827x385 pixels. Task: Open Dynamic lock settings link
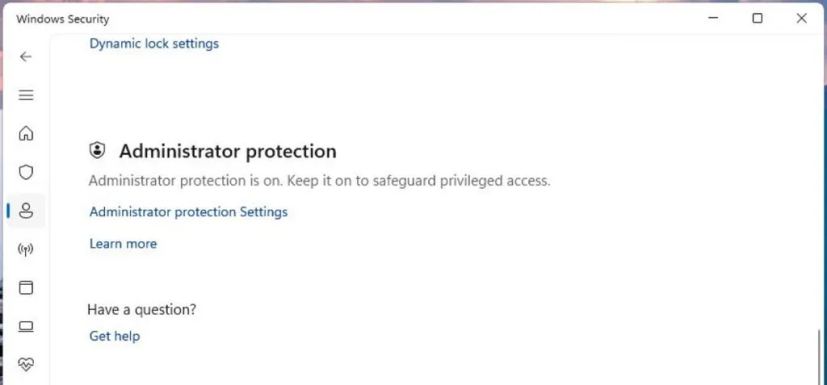(154, 43)
